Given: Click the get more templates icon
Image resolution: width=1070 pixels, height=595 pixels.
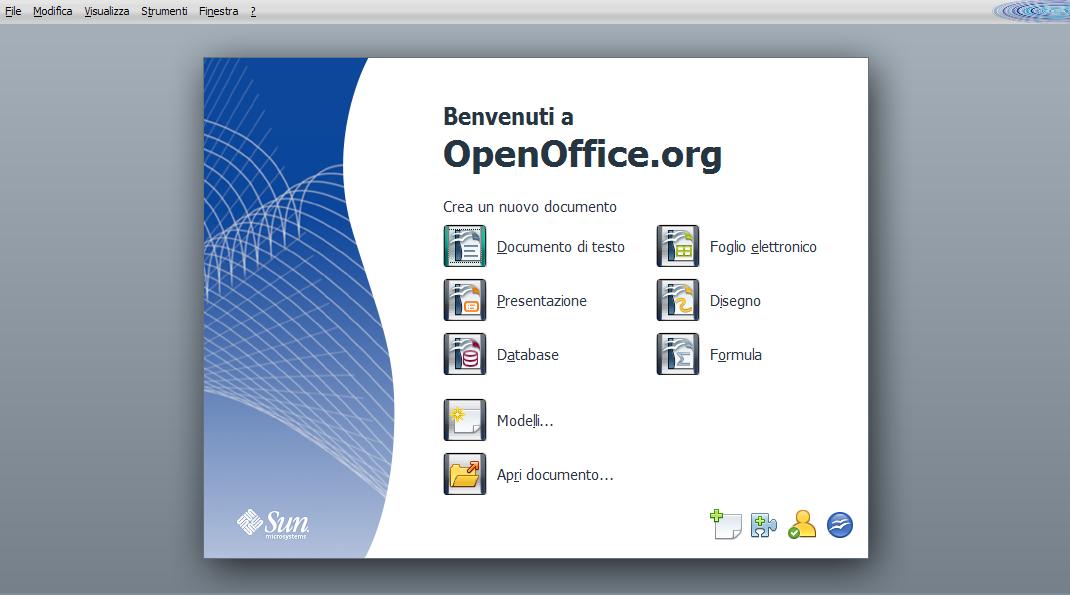Looking at the screenshot, I should (725, 525).
